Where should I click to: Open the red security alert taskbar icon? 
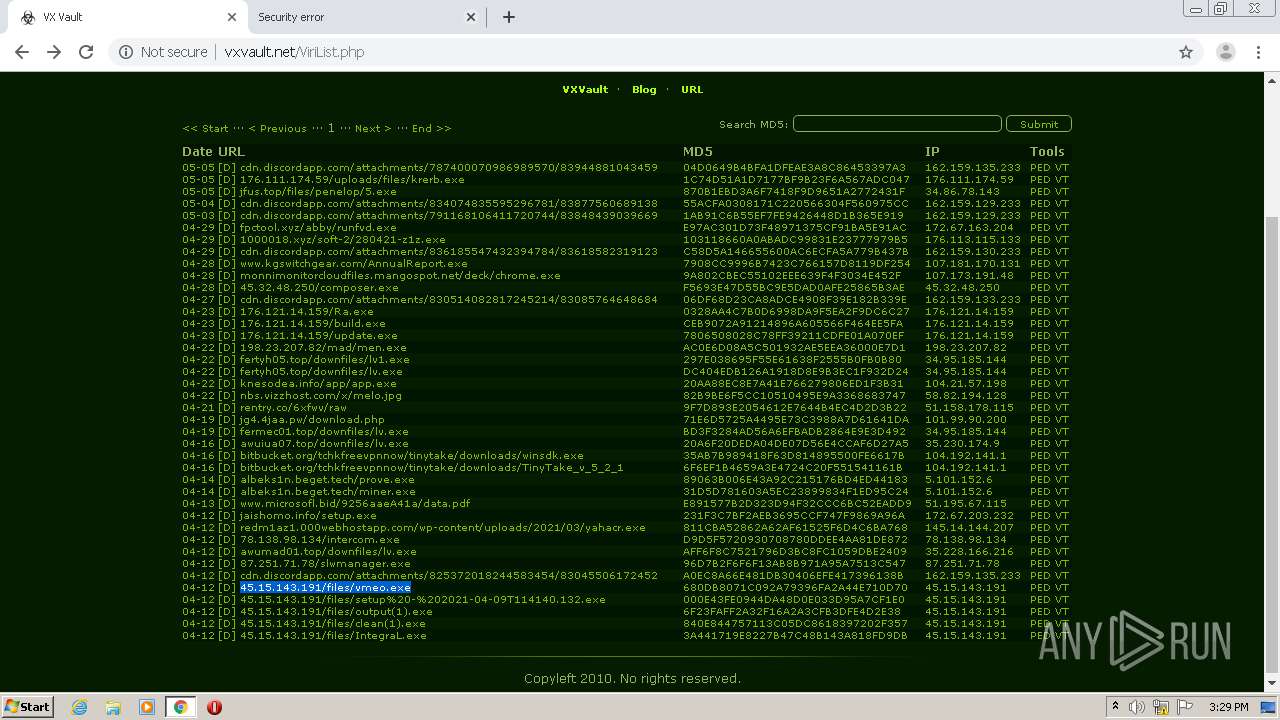click(214, 707)
